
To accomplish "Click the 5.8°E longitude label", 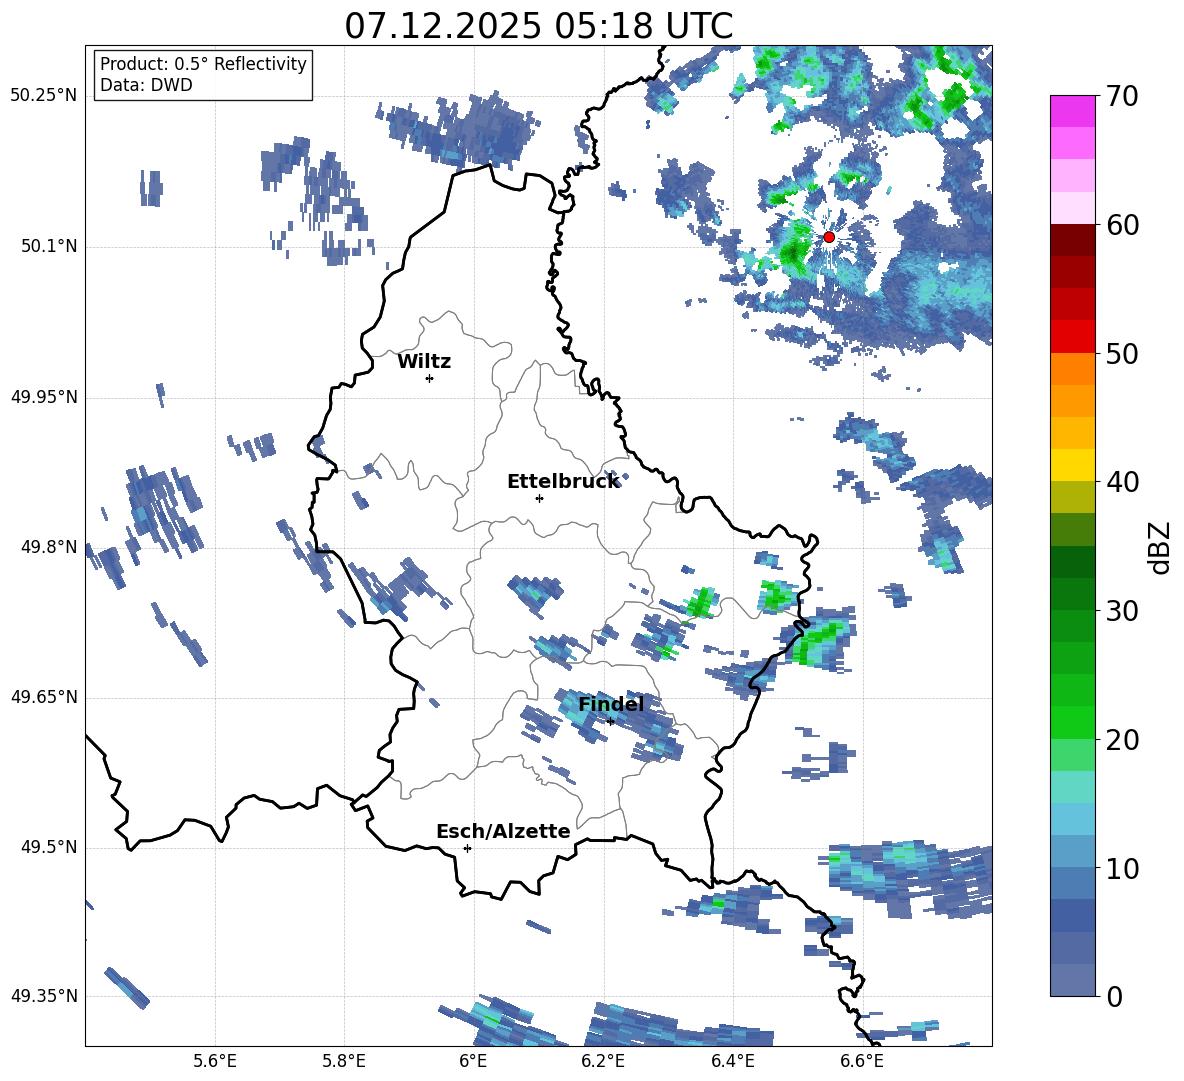I will click(x=344, y=1061).
